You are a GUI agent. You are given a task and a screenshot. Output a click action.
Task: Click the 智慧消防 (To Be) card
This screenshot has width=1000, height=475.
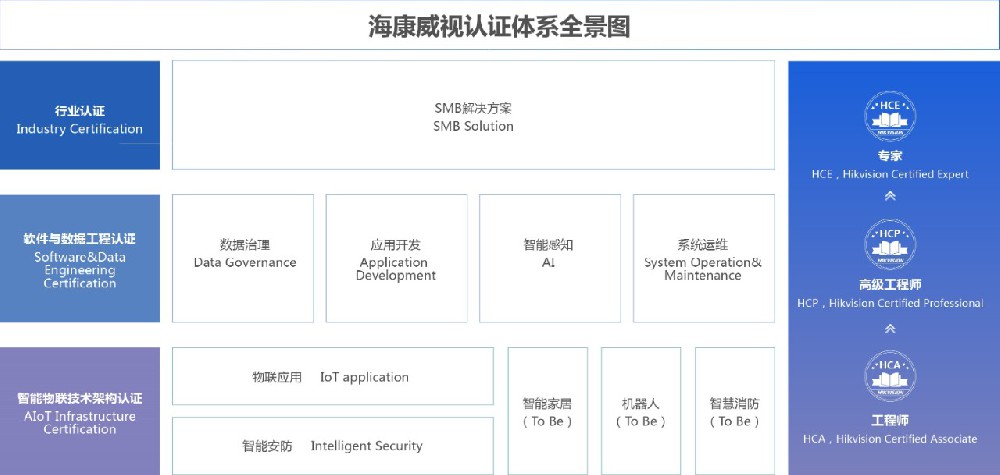tap(735, 411)
